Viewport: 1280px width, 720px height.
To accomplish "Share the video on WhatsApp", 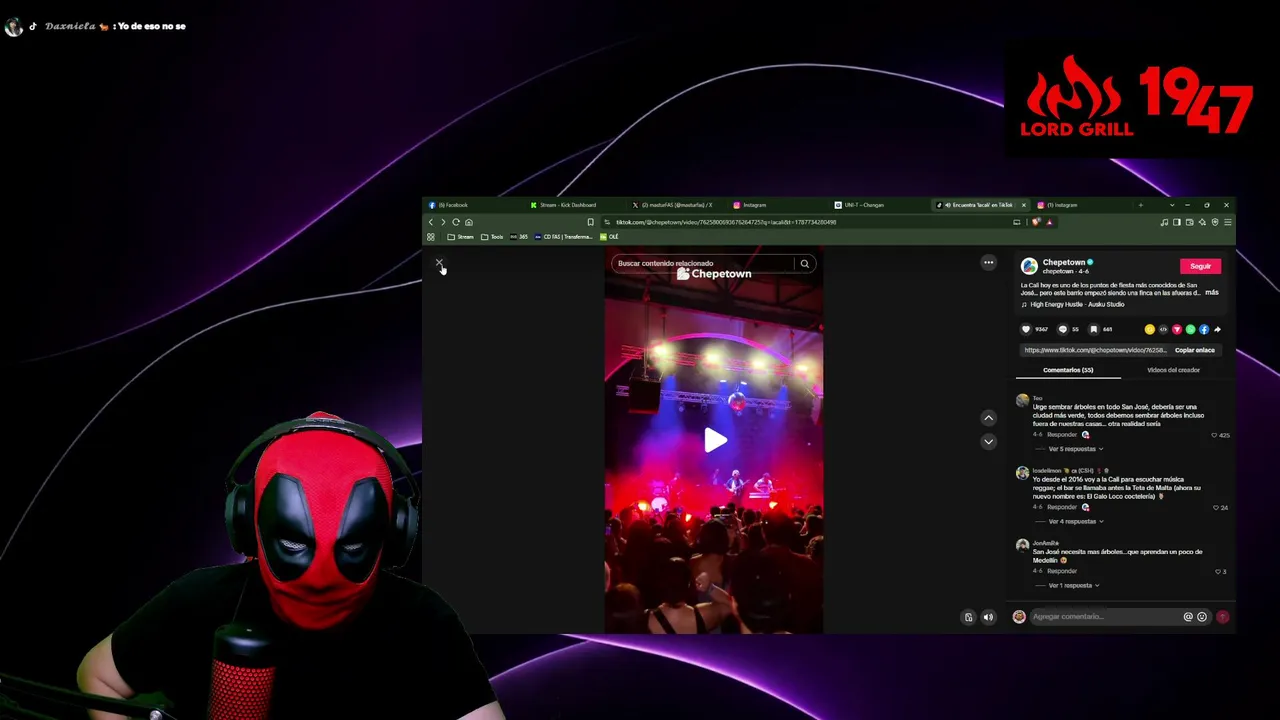I will coord(1190,329).
